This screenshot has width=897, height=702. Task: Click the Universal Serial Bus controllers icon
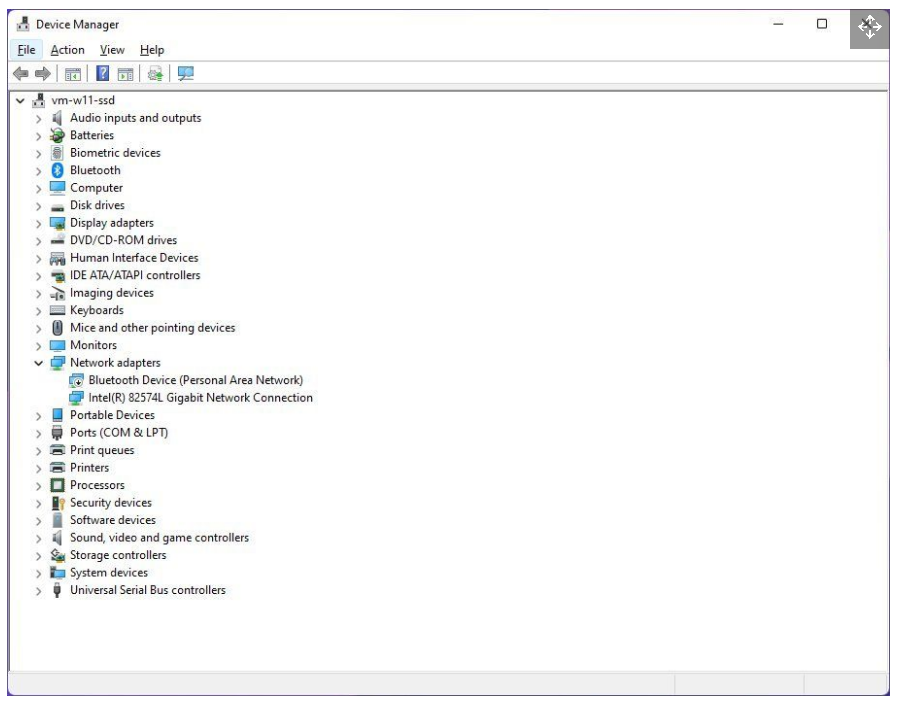57,590
